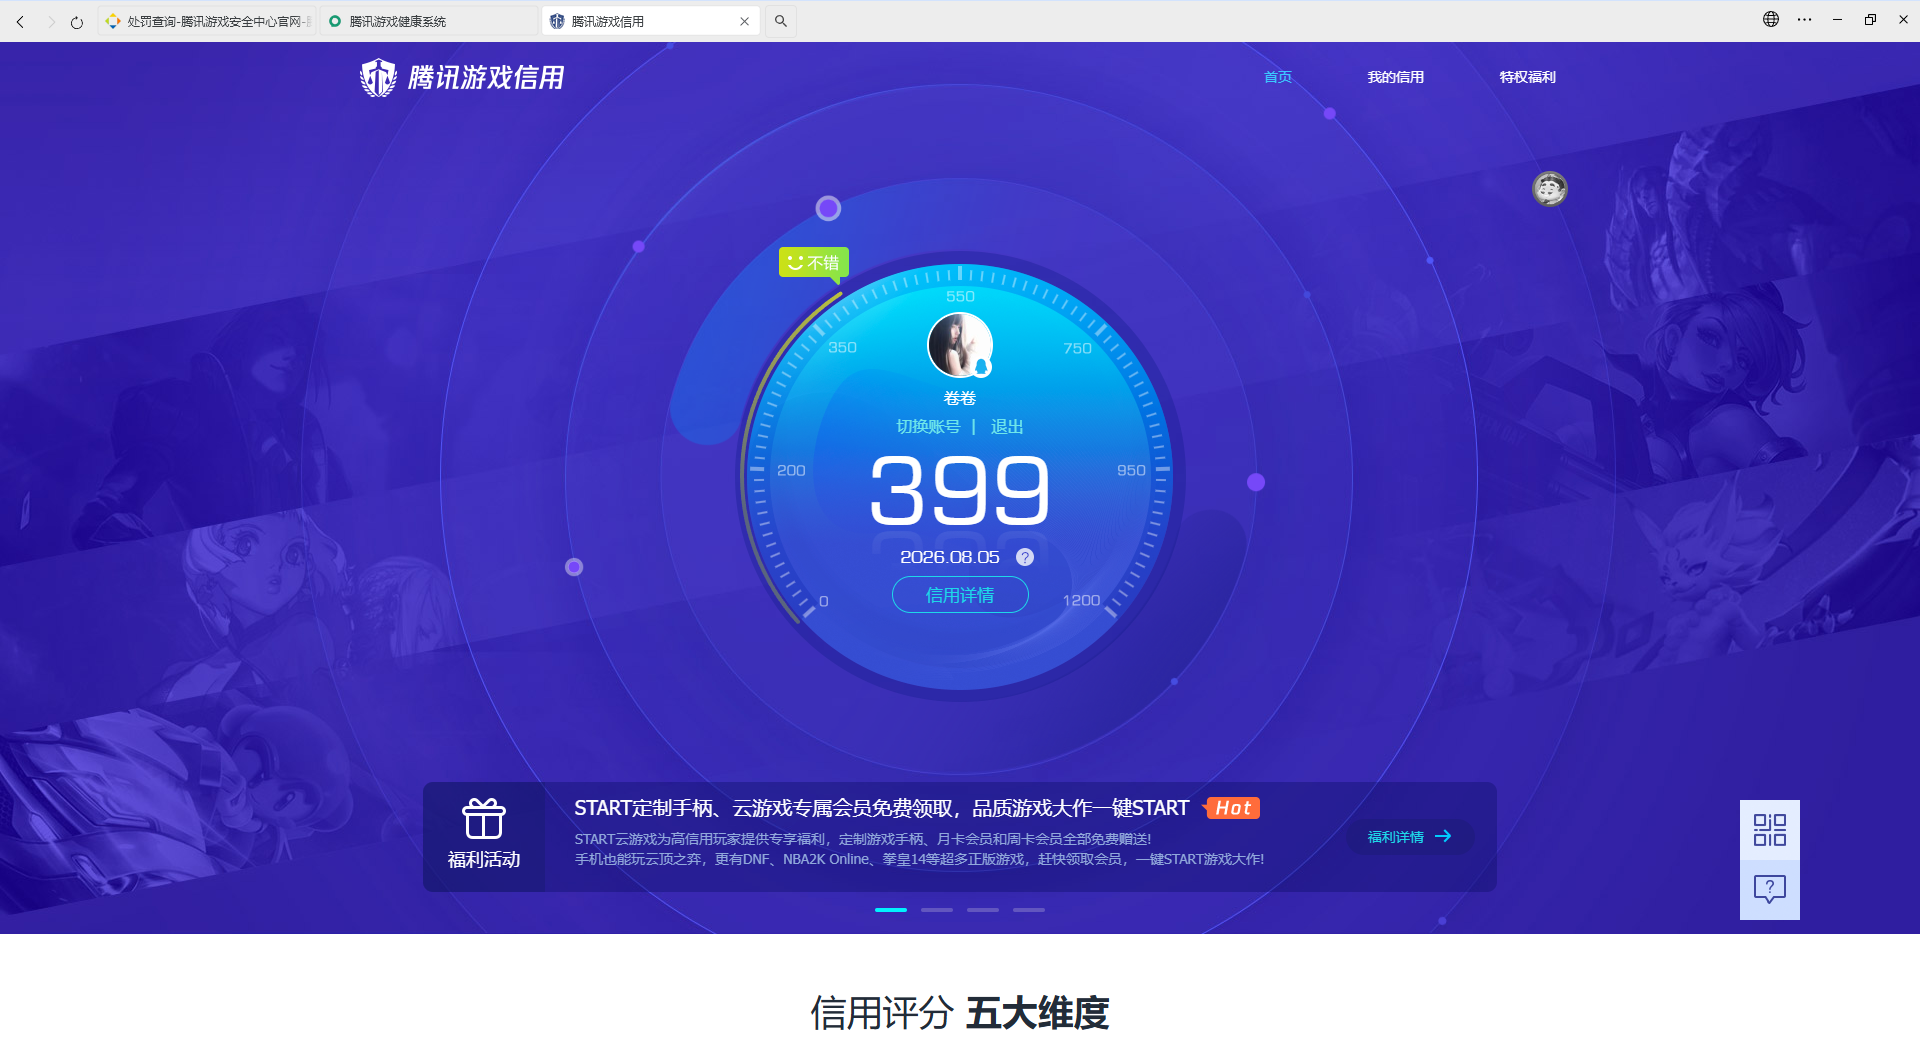Click 切换账号 to switch account
The height and width of the screenshot is (1040, 1920).
[x=928, y=427]
